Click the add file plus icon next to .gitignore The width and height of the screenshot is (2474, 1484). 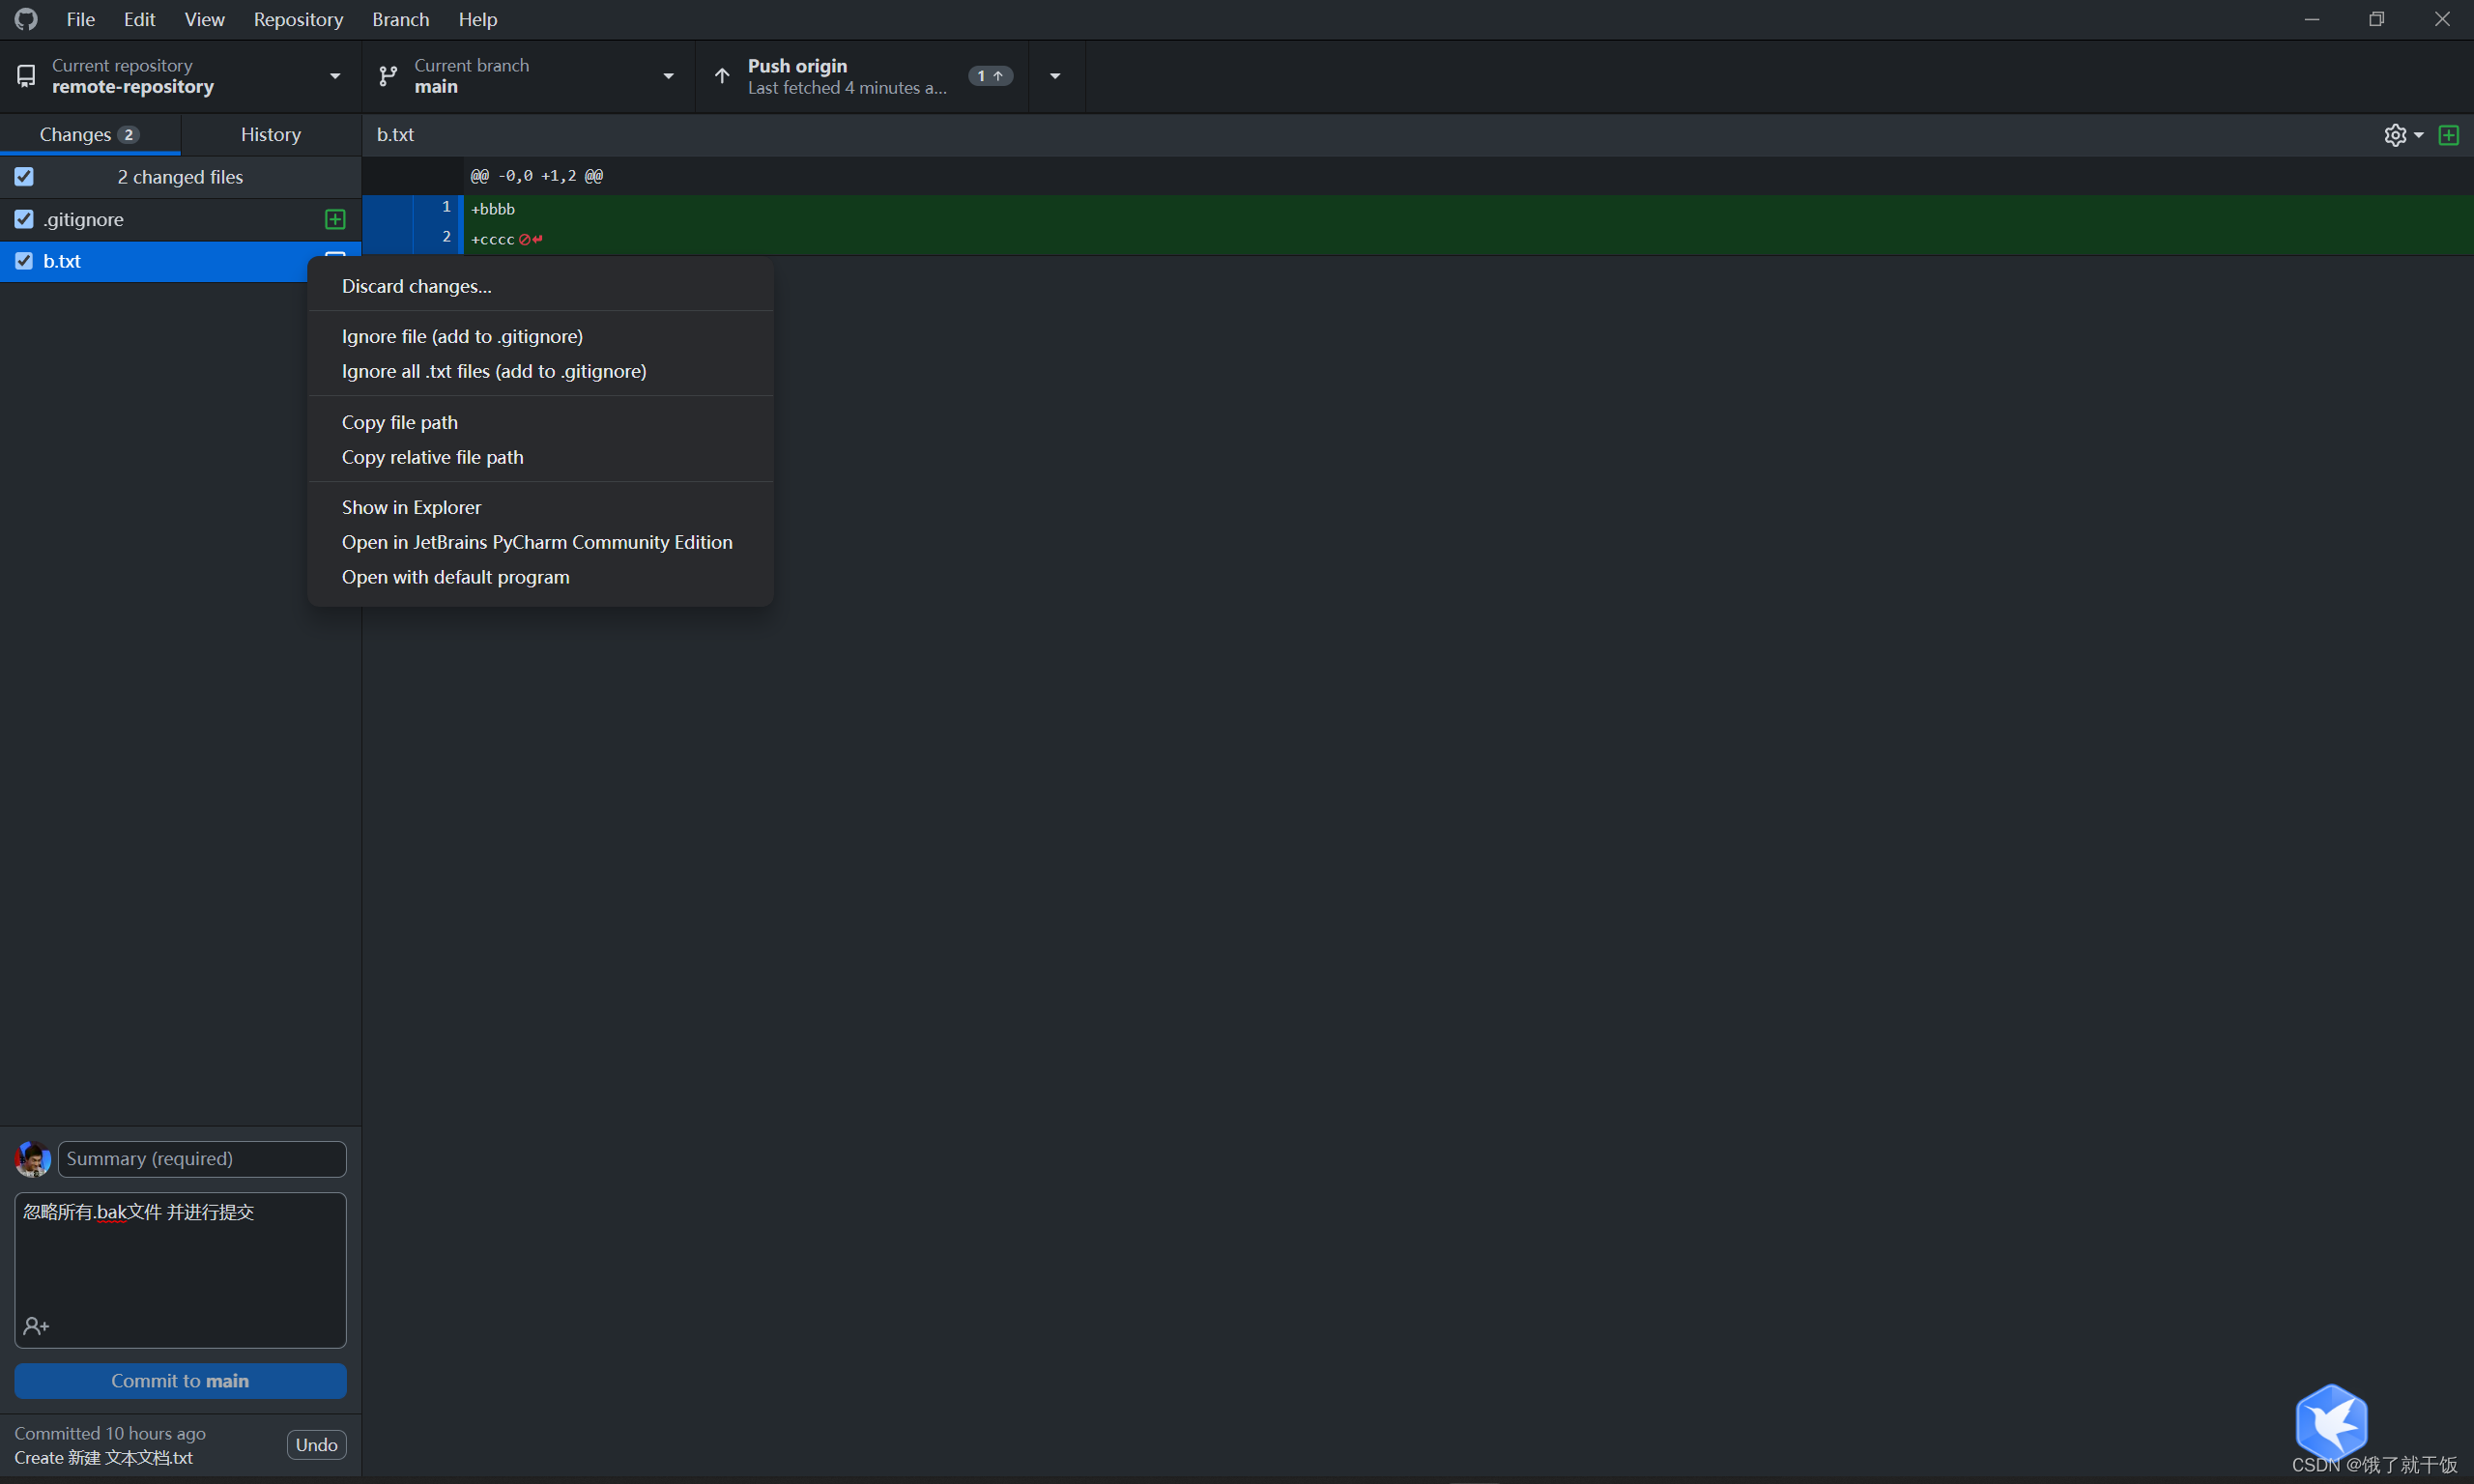(334, 217)
